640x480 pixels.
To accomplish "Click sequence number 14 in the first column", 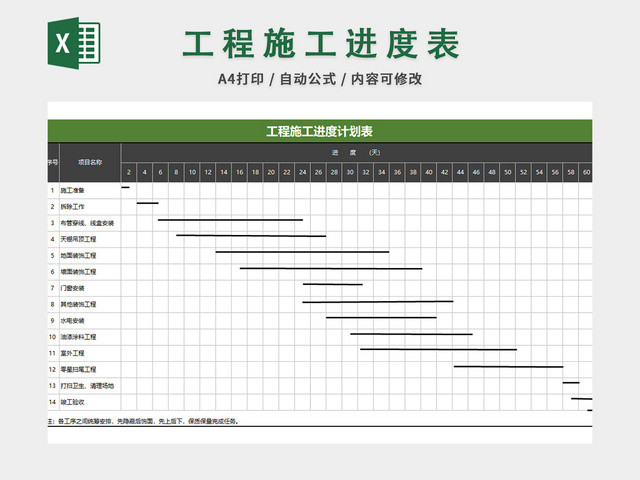I will [x=52, y=402].
